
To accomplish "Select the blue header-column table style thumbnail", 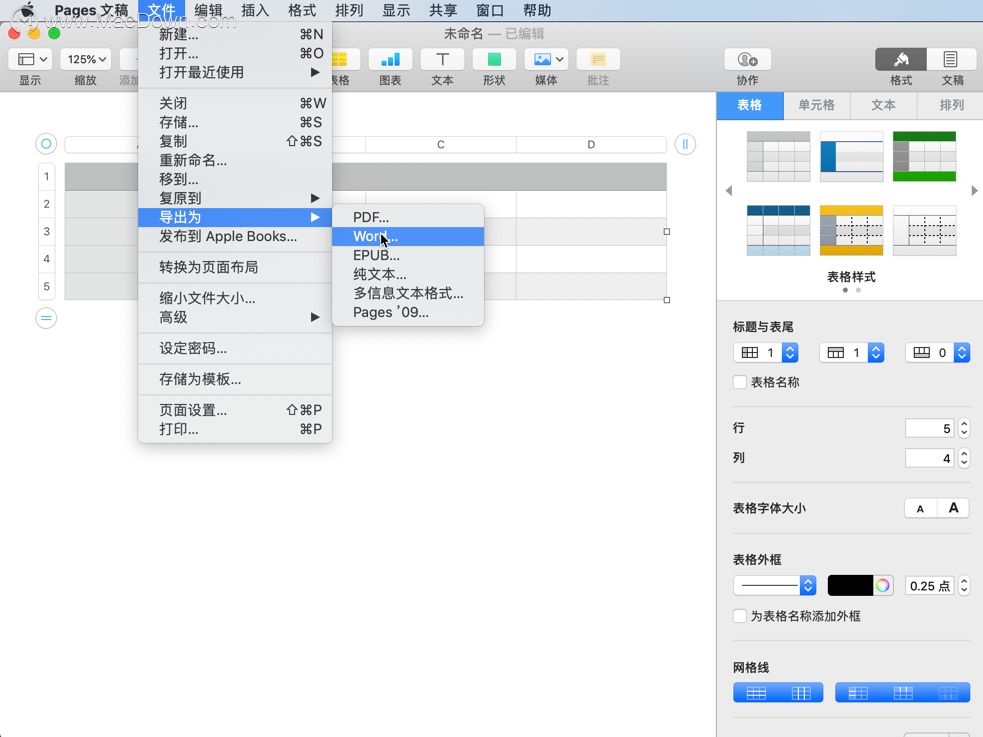I will click(x=851, y=157).
